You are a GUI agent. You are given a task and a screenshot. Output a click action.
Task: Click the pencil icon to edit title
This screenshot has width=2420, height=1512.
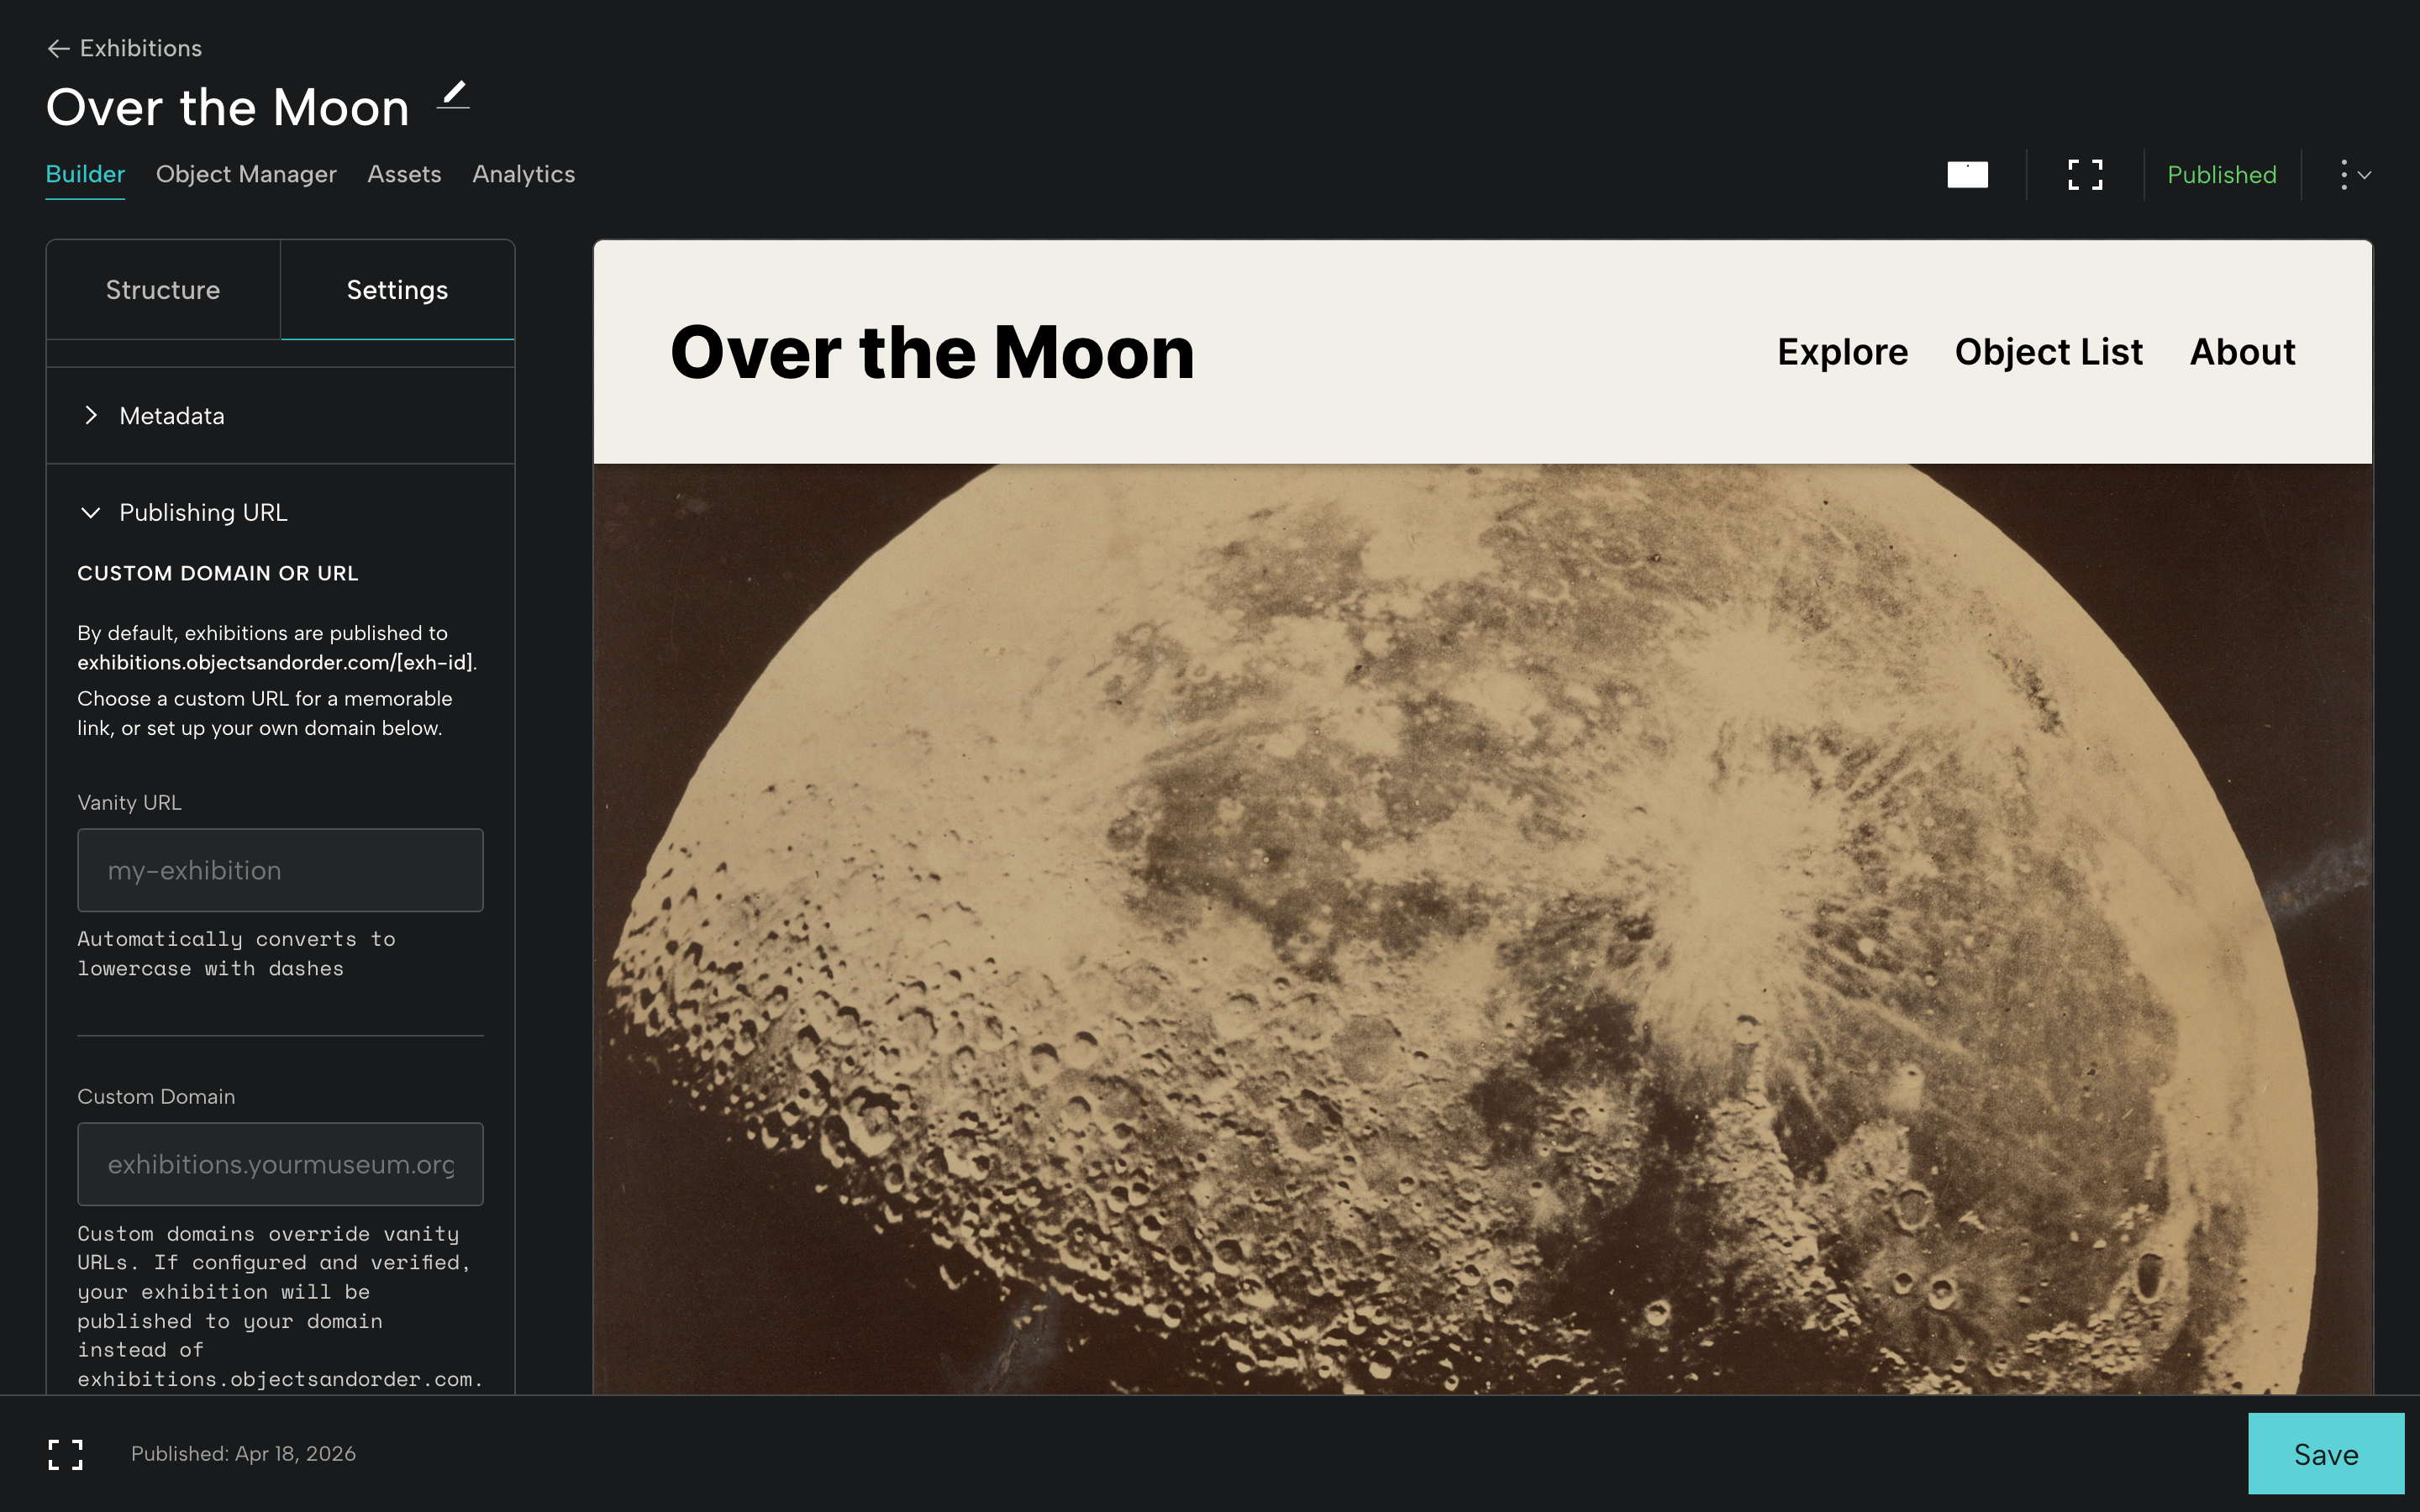(x=454, y=96)
